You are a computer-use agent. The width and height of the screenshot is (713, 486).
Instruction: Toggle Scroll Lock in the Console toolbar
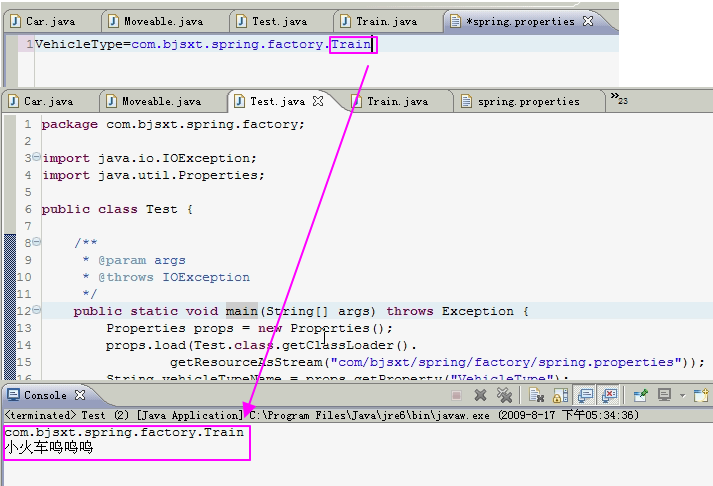coord(561,396)
